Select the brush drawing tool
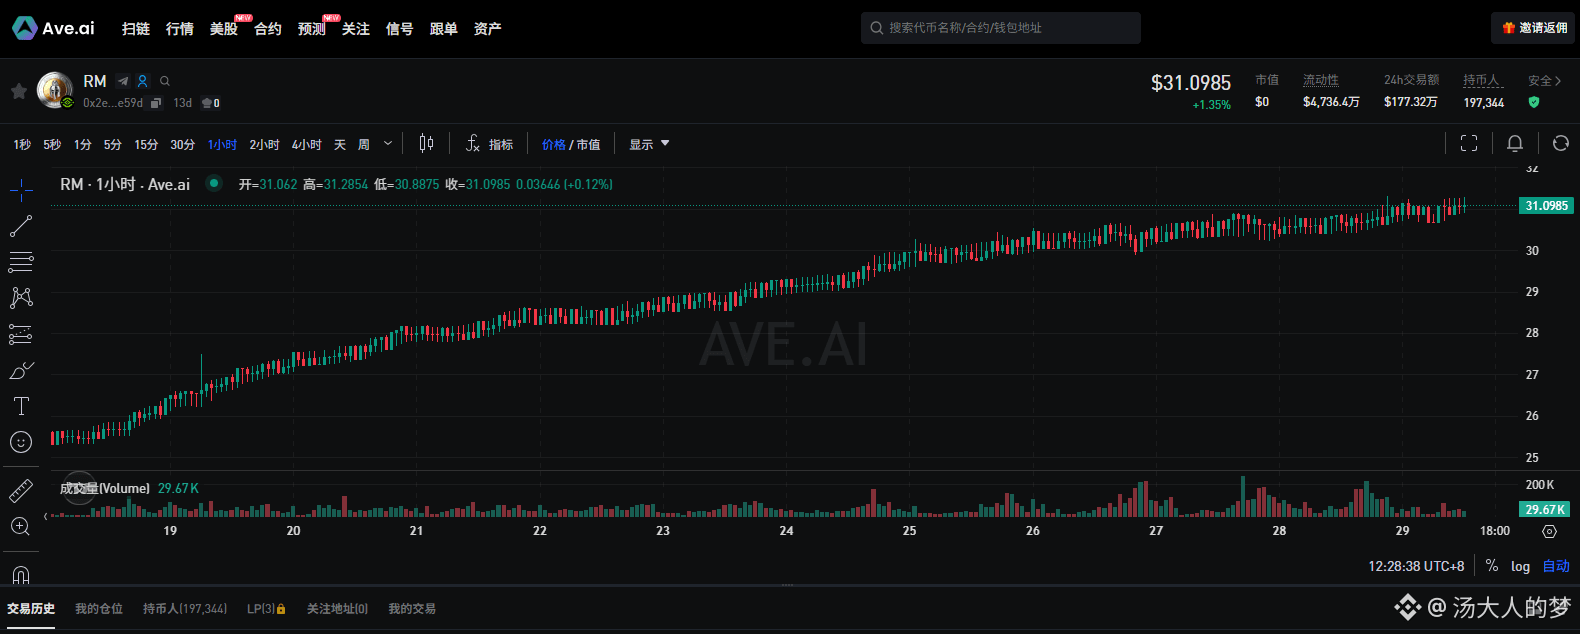The height and width of the screenshot is (634, 1580). coord(21,371)
